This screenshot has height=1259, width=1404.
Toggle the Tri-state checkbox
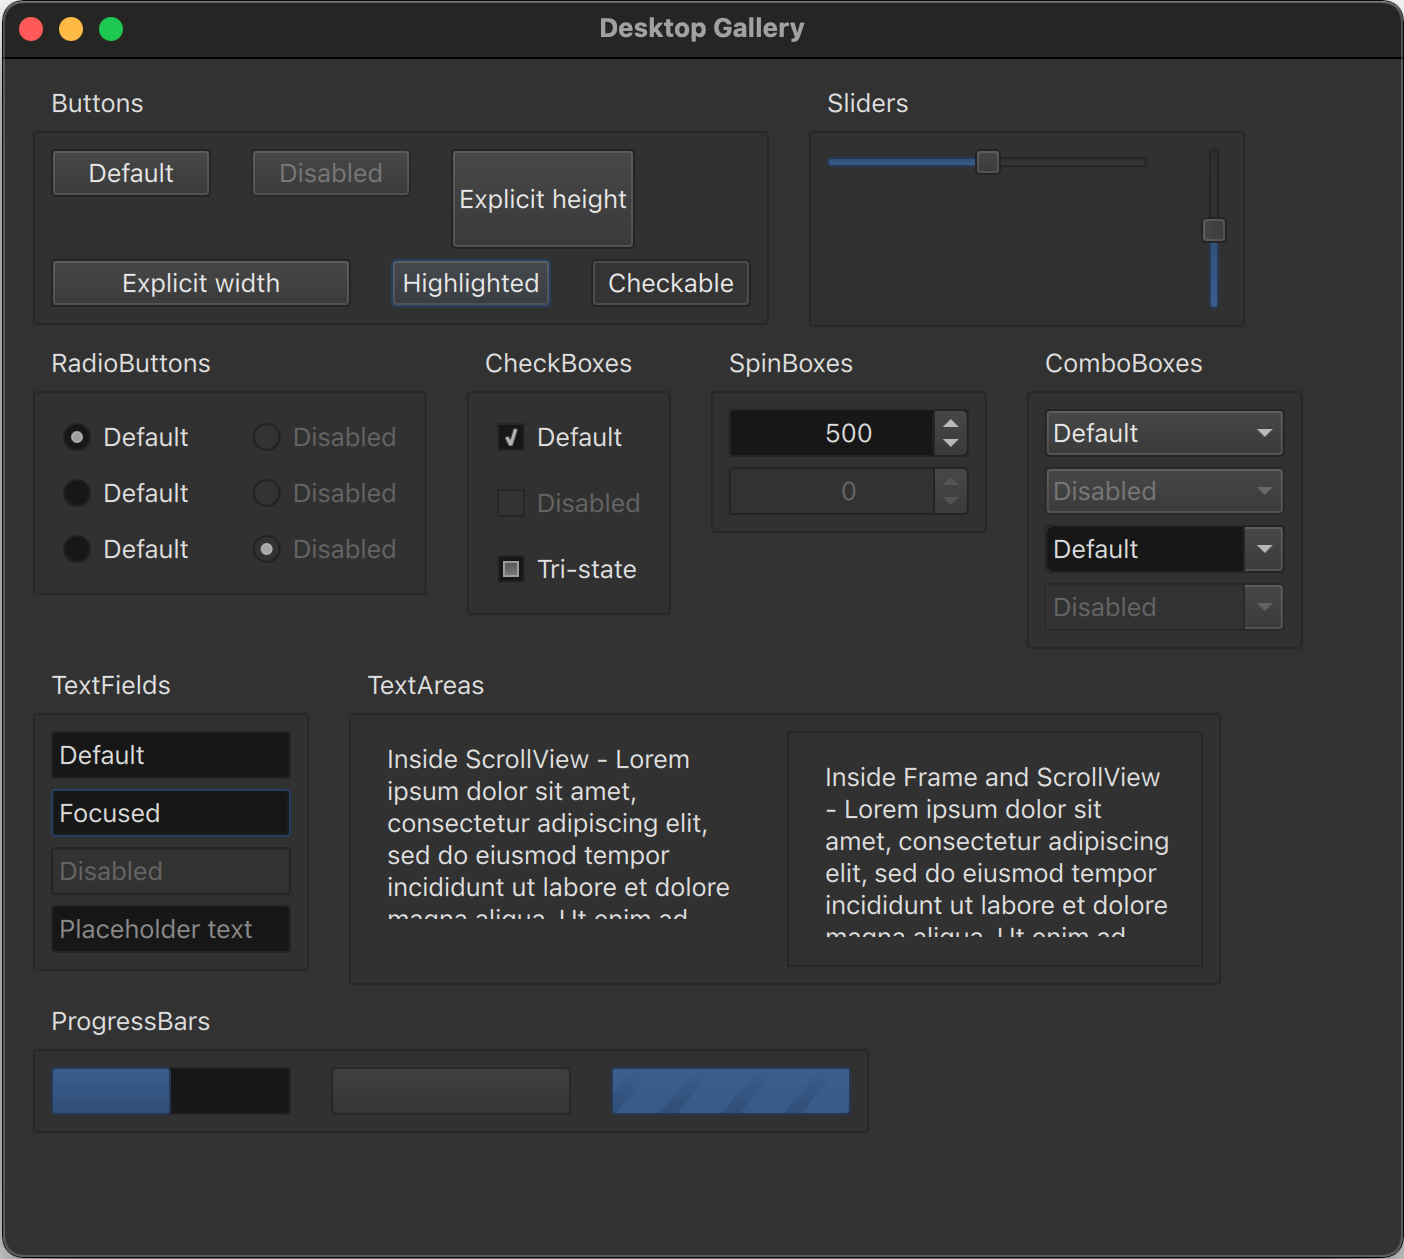click(x=511, y=569)
